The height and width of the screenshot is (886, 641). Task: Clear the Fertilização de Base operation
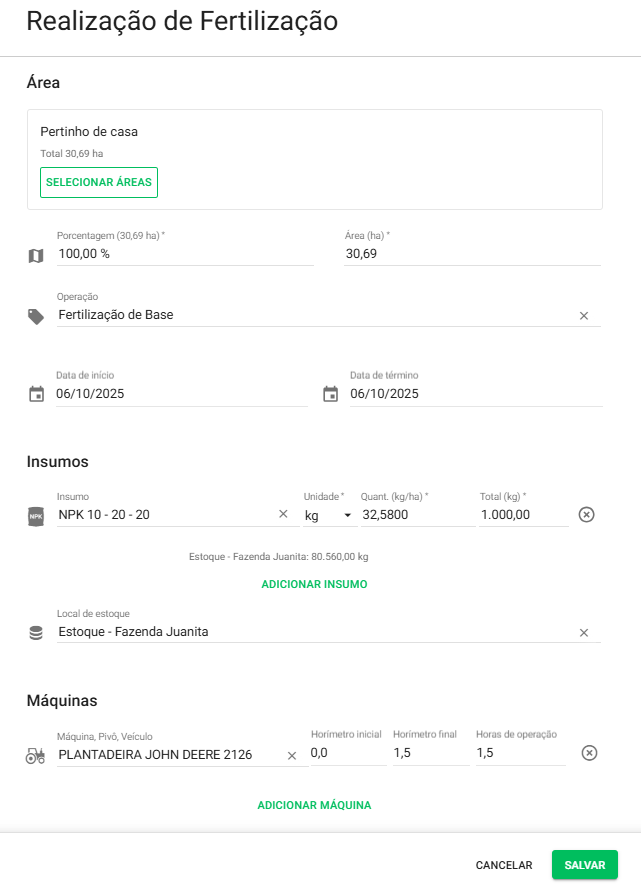584,316
